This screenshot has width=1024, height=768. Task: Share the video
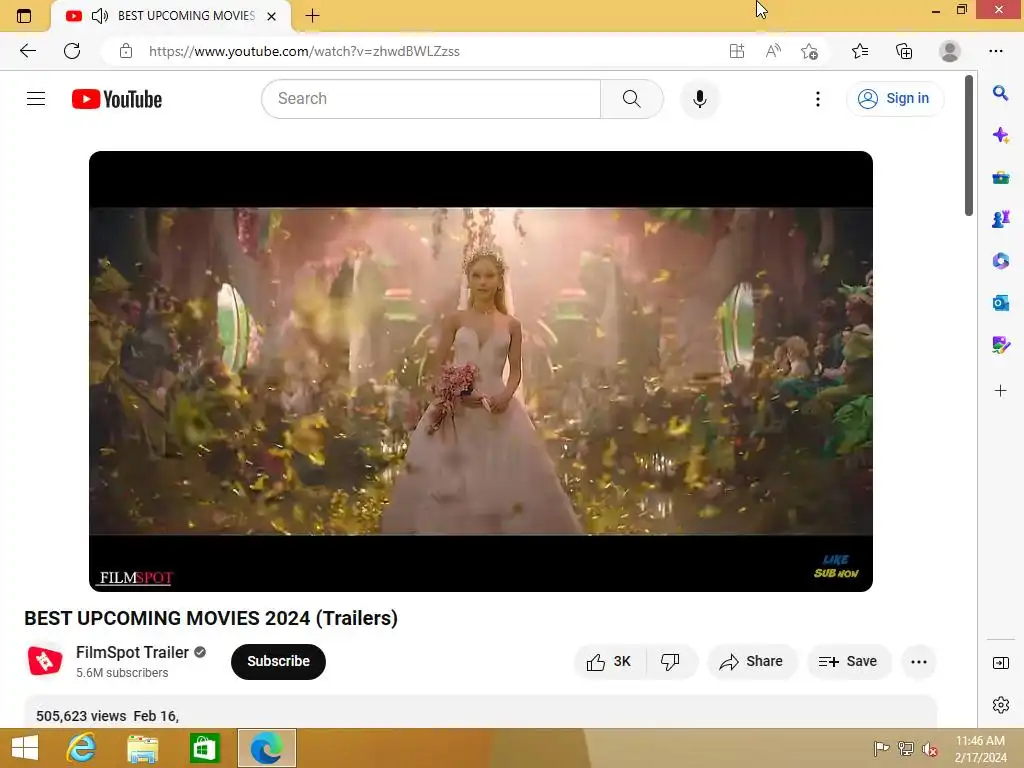coord(752,662)
